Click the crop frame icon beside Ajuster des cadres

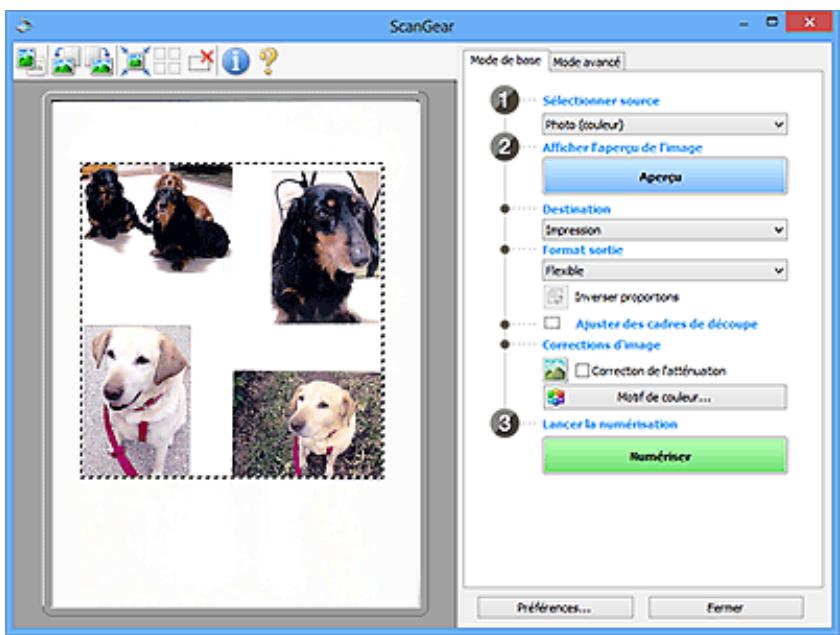coord(552,324)
